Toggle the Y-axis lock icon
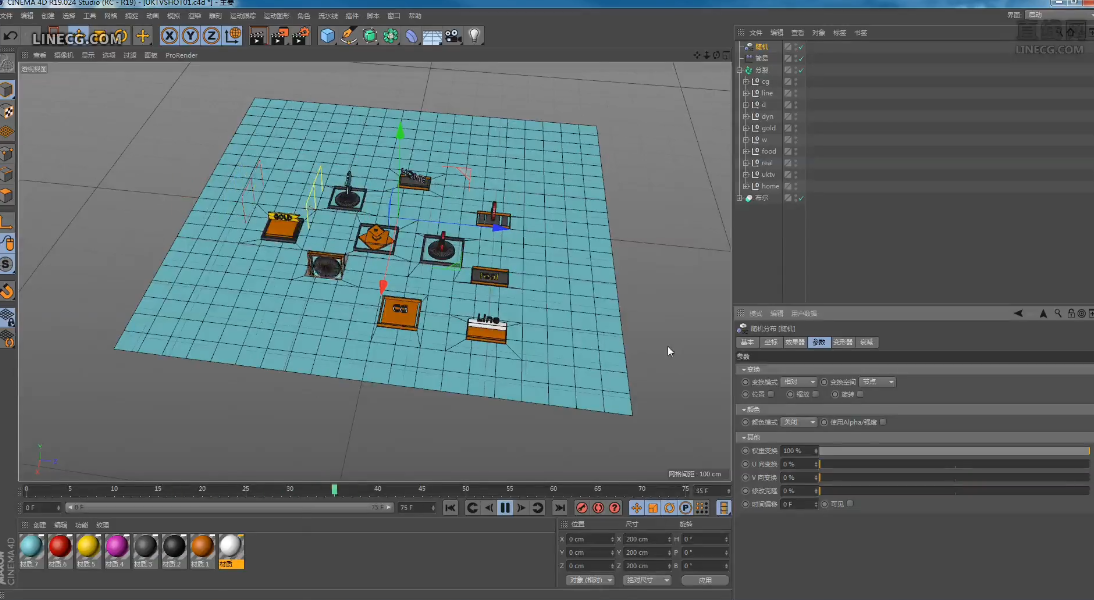The height and width of the screenshot is (600, 1094). (x=190, y=36)
